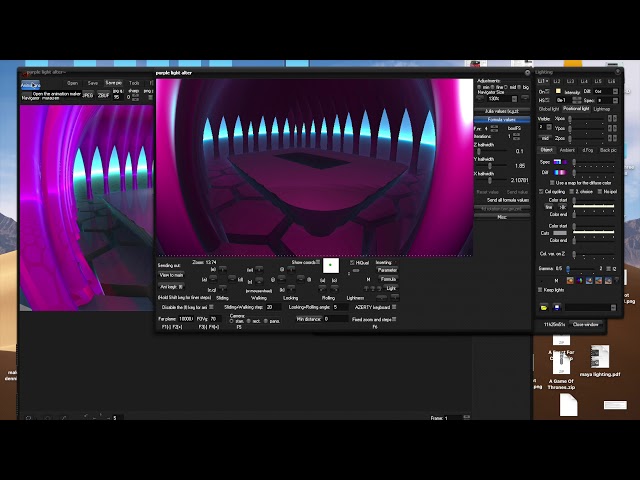Viewport: 640px width, 480px height.
Task: Enable the AZERTY keyboard checkbox
Action: click(x=394, y=307)
